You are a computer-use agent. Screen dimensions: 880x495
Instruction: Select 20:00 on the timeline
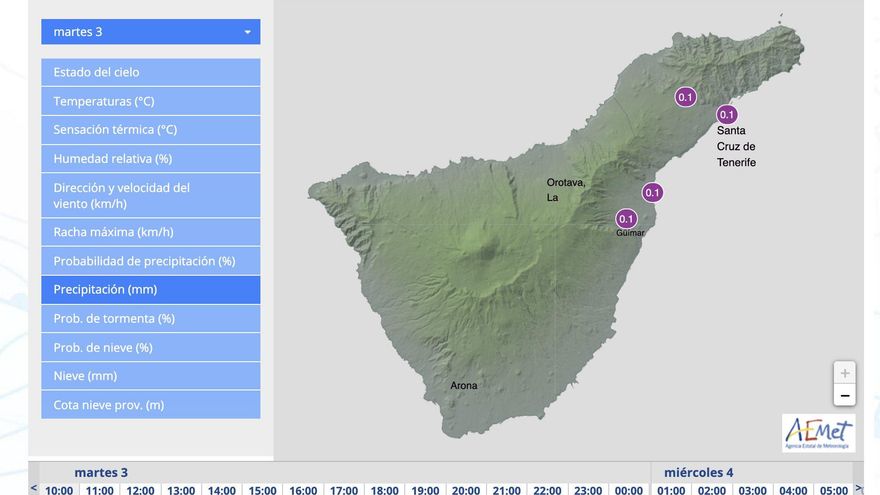pos(466,490)
